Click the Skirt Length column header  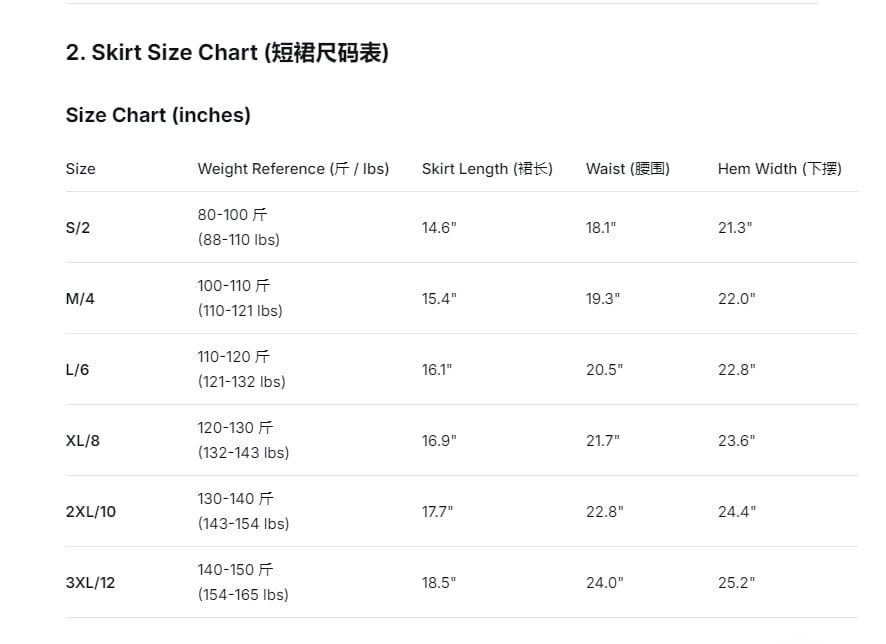click(x=487, y=169)
